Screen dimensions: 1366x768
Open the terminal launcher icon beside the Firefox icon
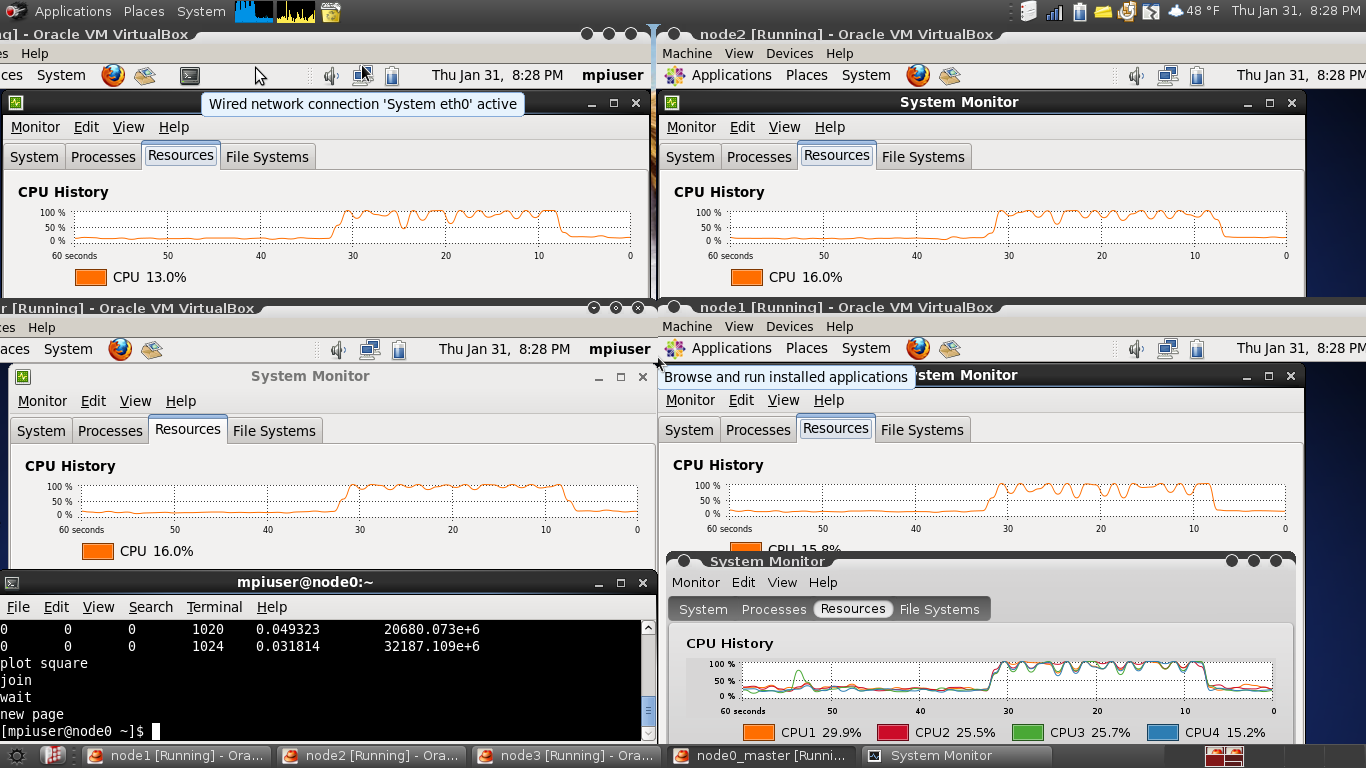pyautogui.click(x=189, y=75)
